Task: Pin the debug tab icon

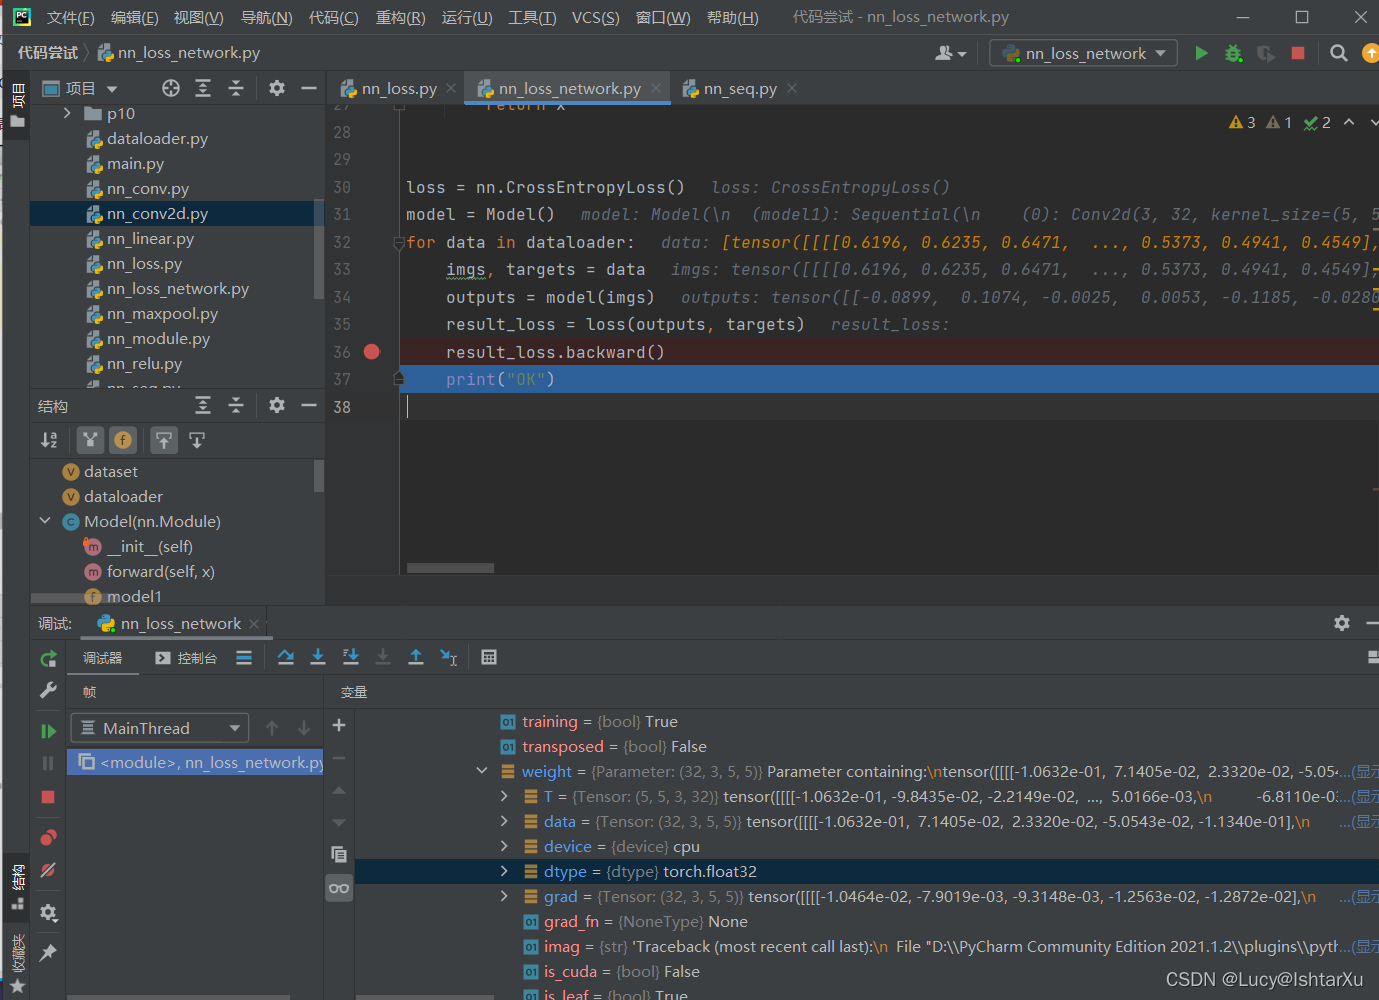Action: coord(48,953)
